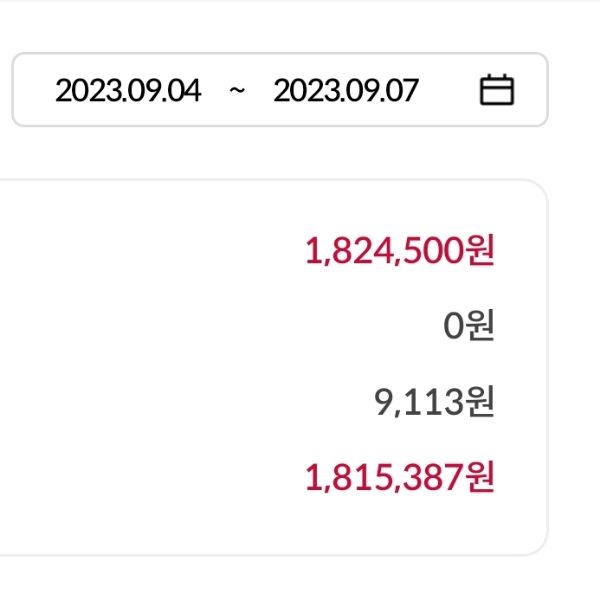The height and width of the screenshot is (600, 600).
Task: Click the start date 2023.09.04
Action: click(x=128, y=91)
